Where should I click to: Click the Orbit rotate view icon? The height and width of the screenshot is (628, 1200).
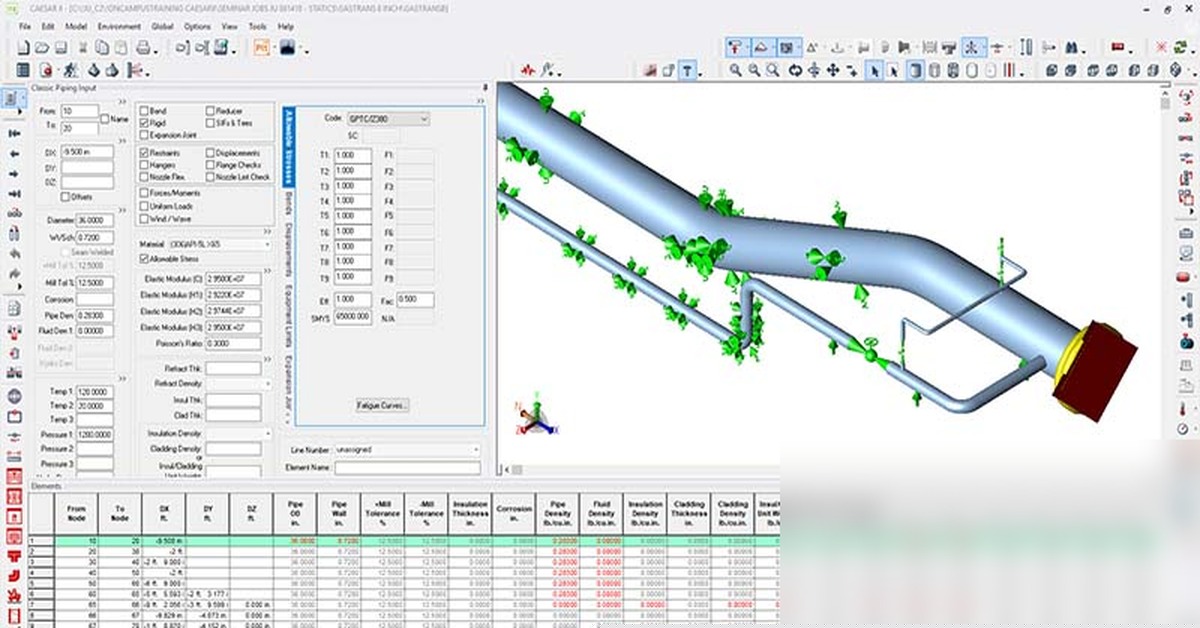tap(795, 70)
